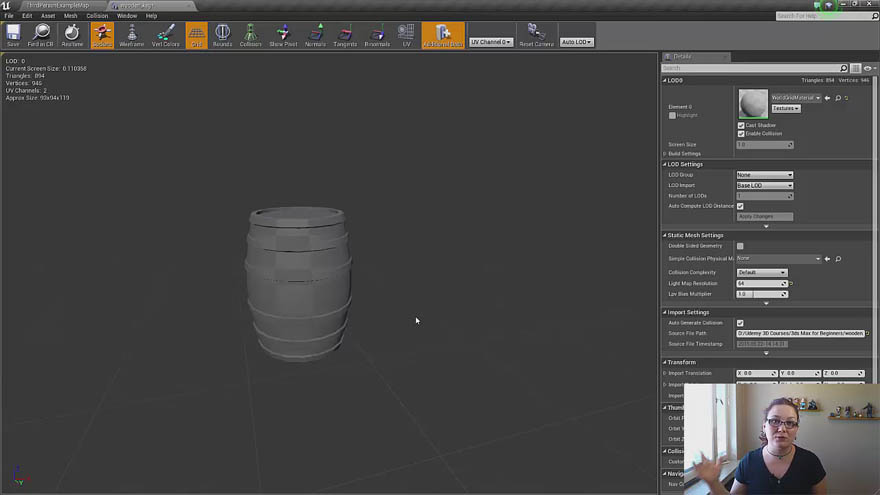Image resolution: width=880 pixels, height=495 pixels.
Task: Open Auto LOD dropdown
Action: (x=576, y=42)
